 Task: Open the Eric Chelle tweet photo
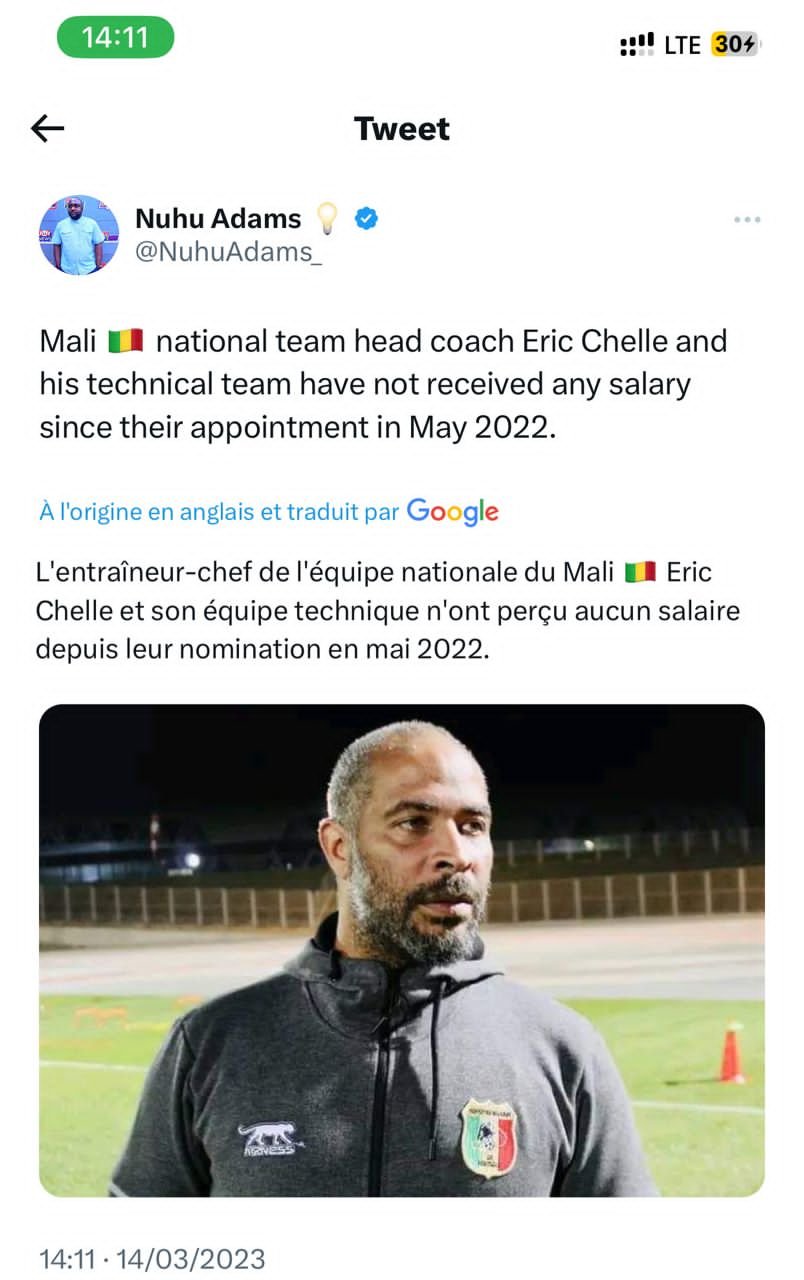pyautogui.click(x=402, y=950)
